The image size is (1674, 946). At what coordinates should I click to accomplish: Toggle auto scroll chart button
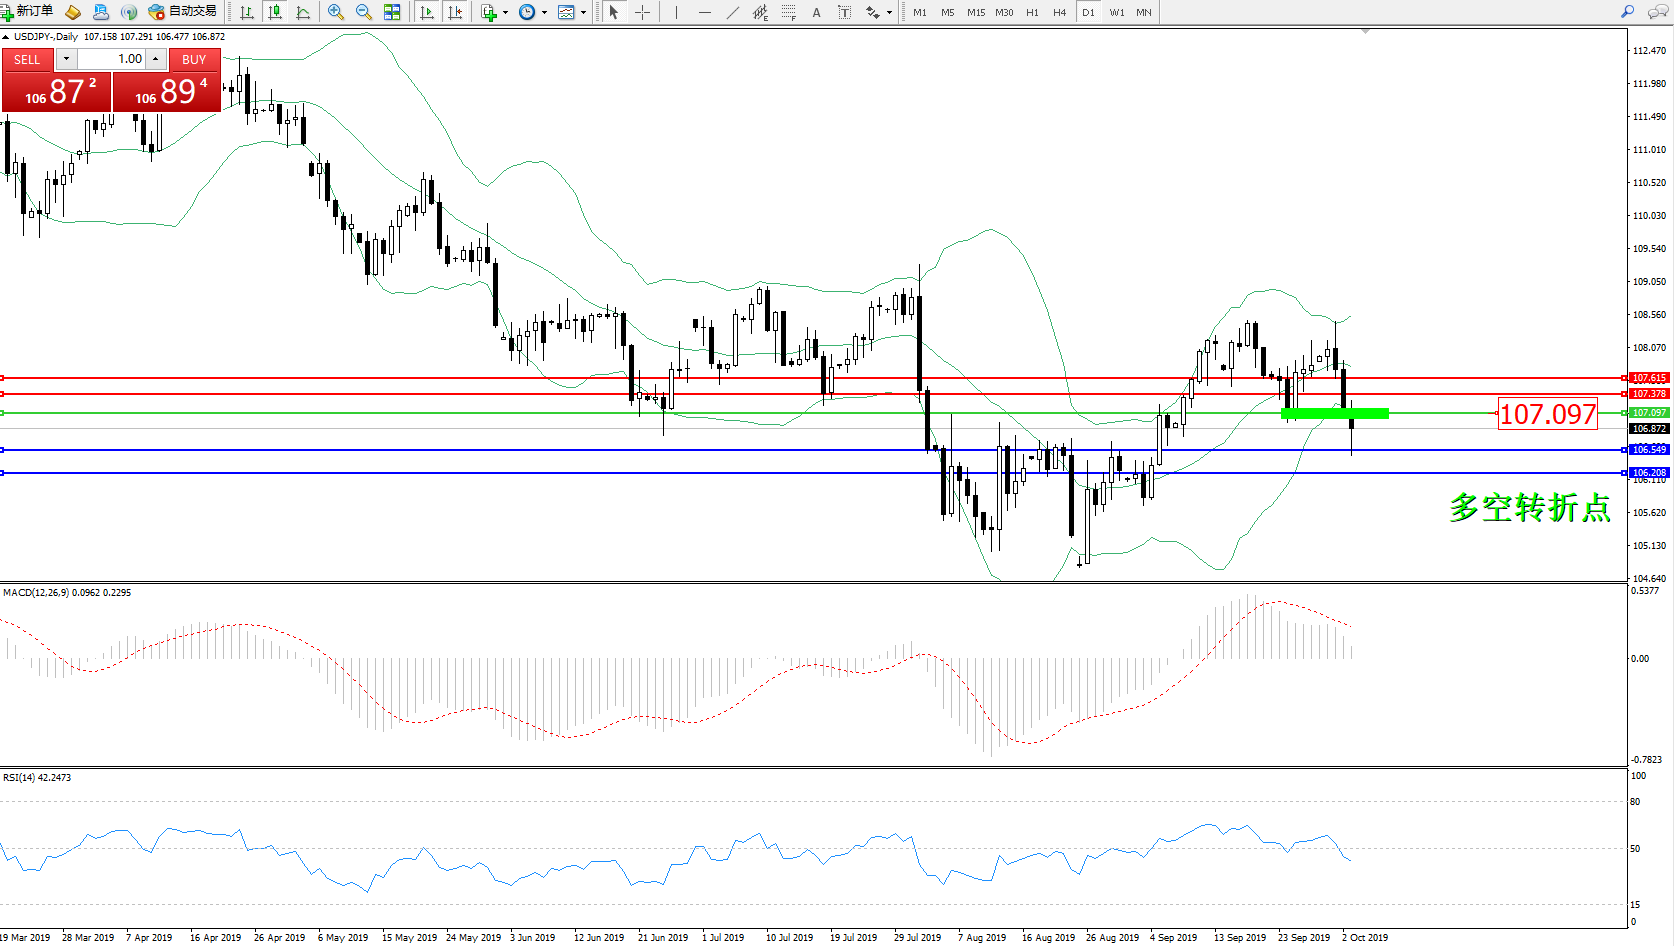click(427, 12)
